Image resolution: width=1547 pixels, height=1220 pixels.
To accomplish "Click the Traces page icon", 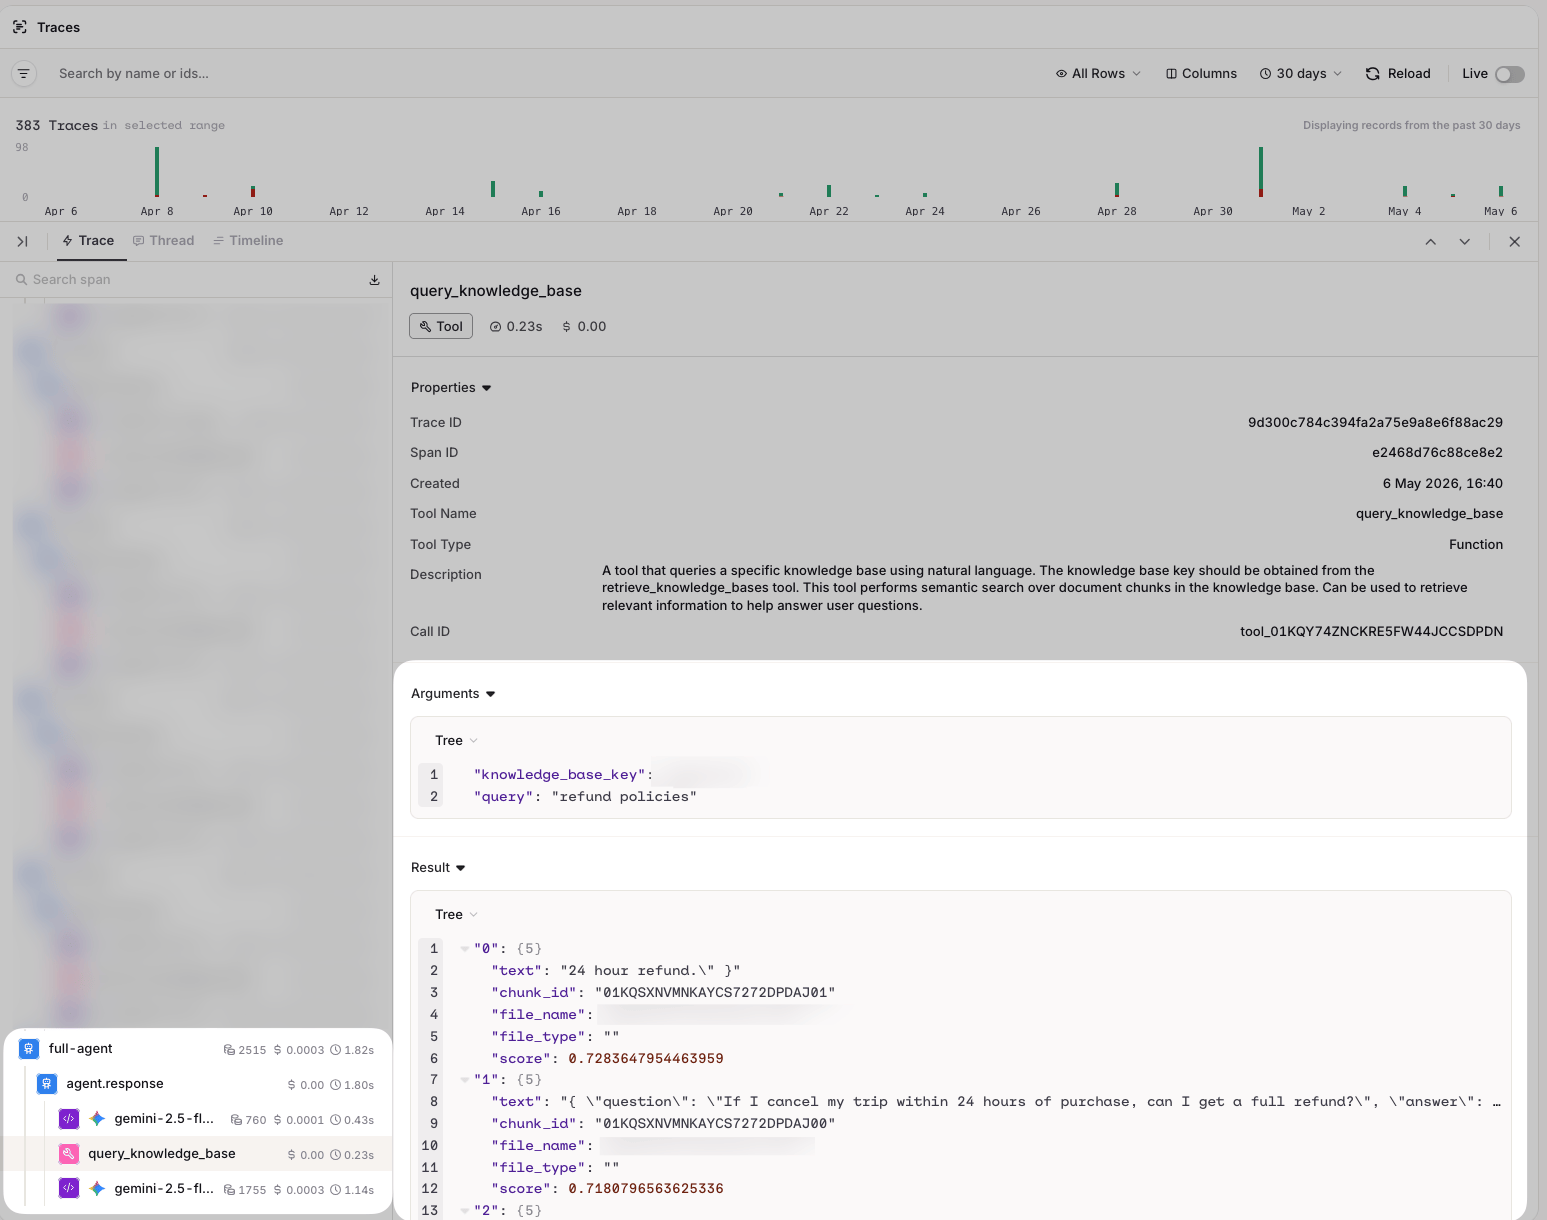I will (x=20, y=27).
